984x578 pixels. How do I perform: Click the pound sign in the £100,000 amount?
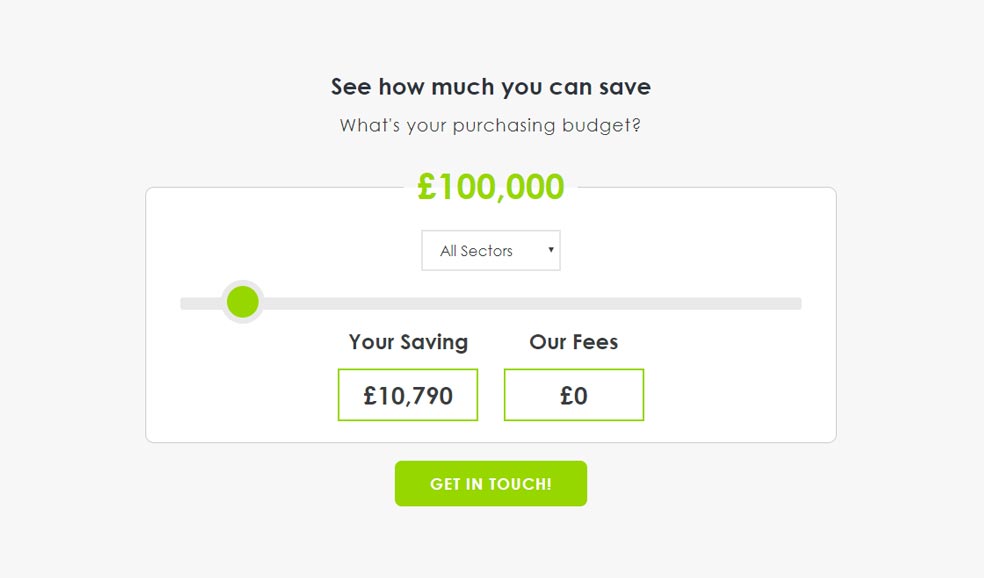point(427,187)
